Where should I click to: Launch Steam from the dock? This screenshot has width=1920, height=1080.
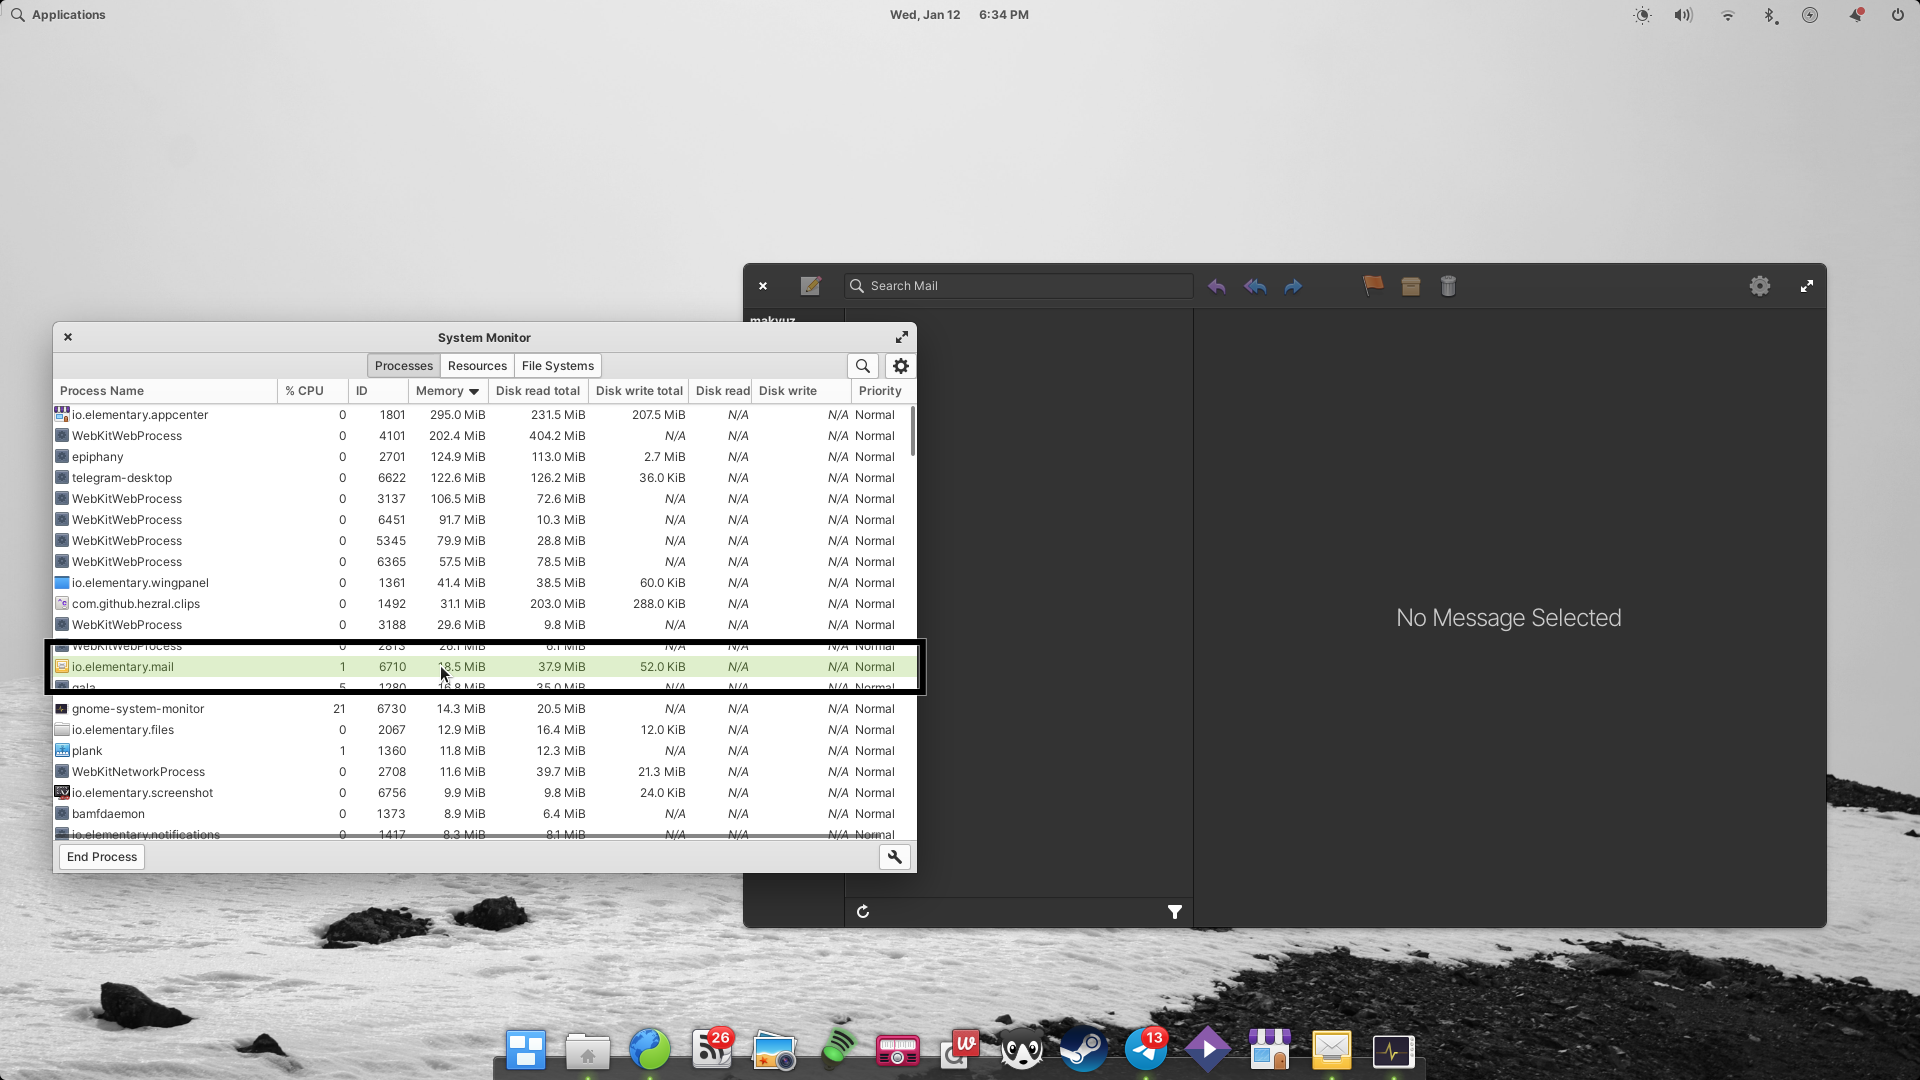point(1084,1050)
